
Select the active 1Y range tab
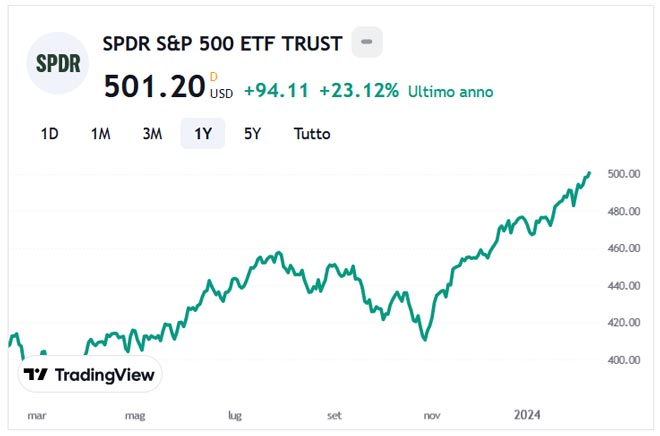pyautogui.click(x=202, y=133)
